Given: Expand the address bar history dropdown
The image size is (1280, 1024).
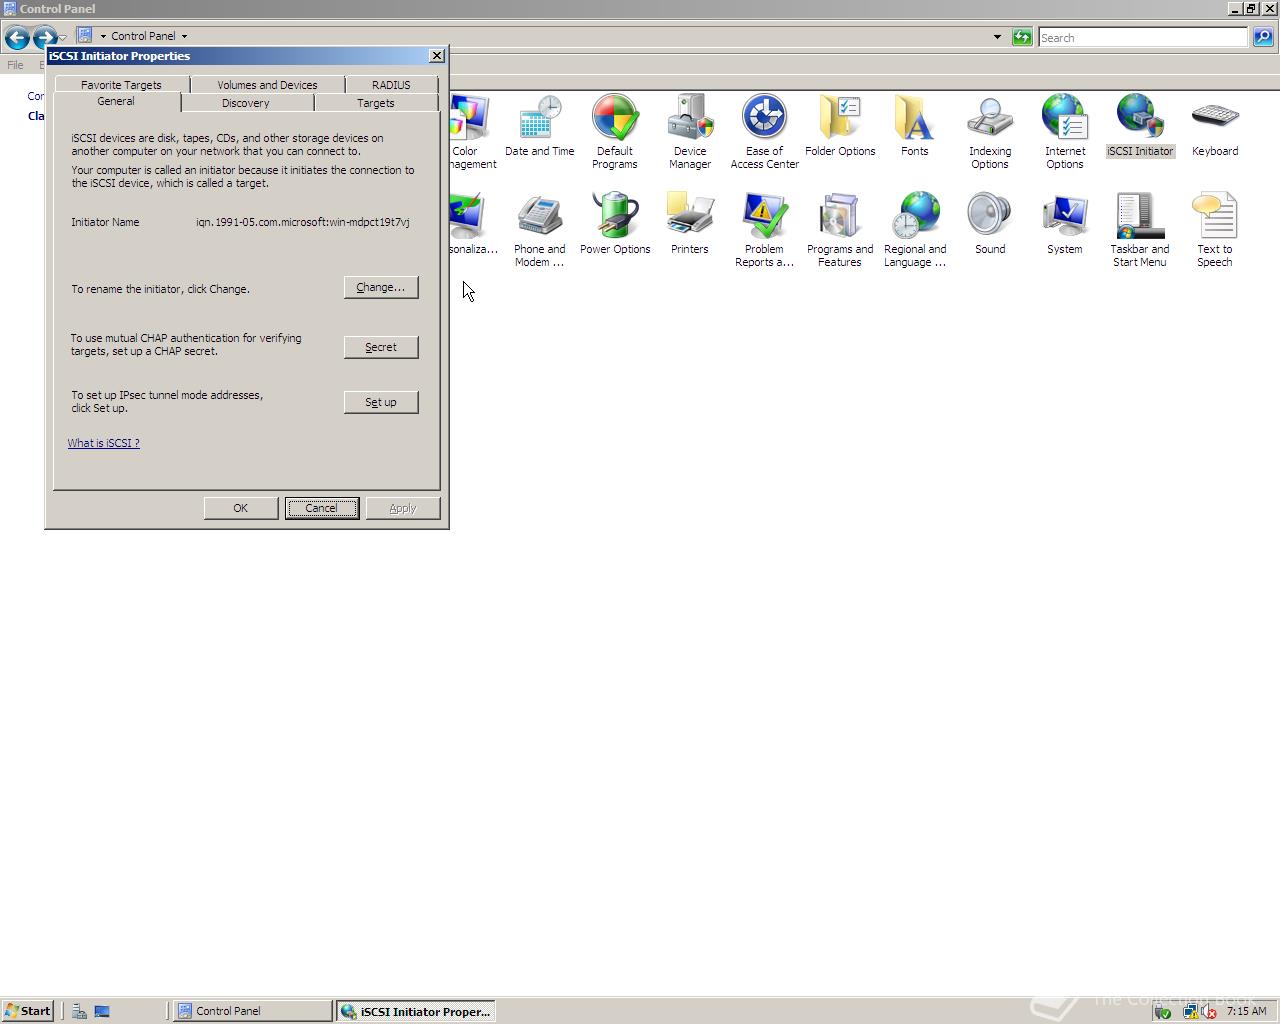Looking at the screenshot, I should 997,37.
